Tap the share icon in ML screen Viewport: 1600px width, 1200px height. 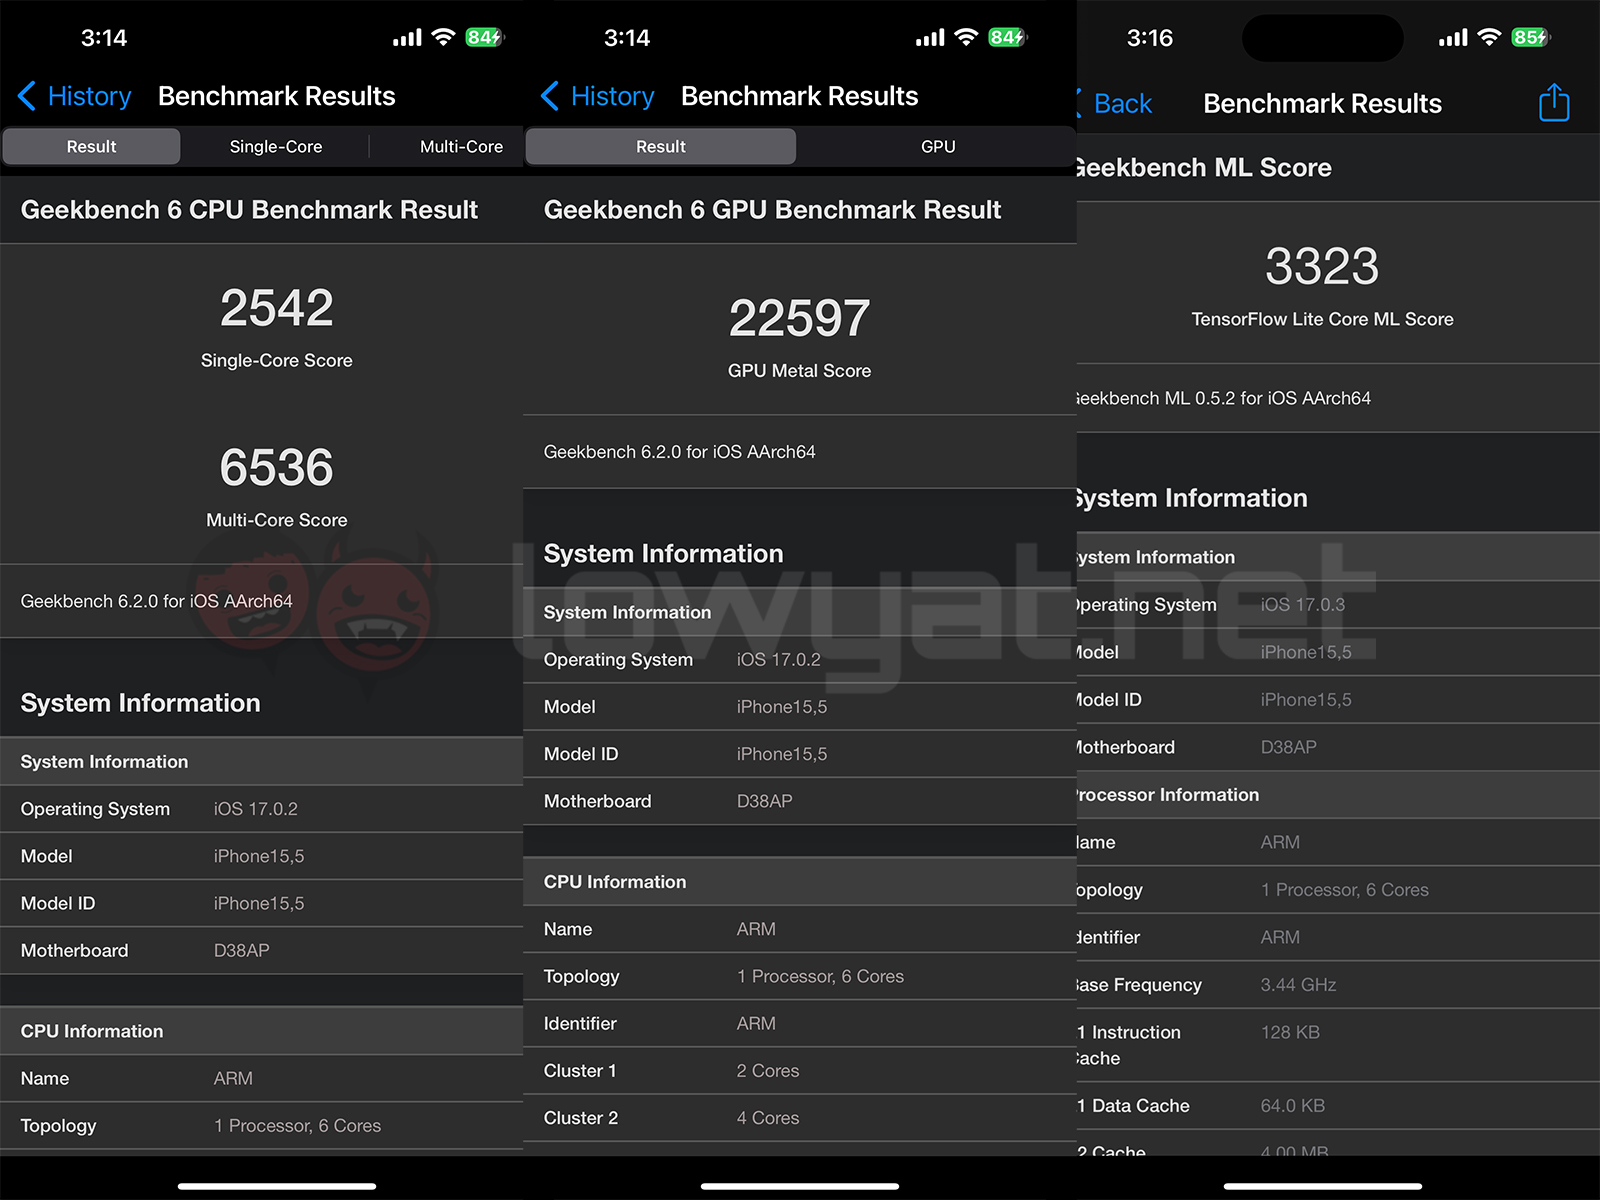coord(1554,102)
